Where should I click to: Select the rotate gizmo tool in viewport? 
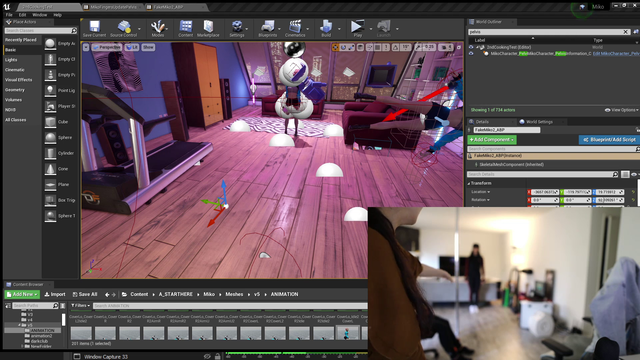[343, 47]
